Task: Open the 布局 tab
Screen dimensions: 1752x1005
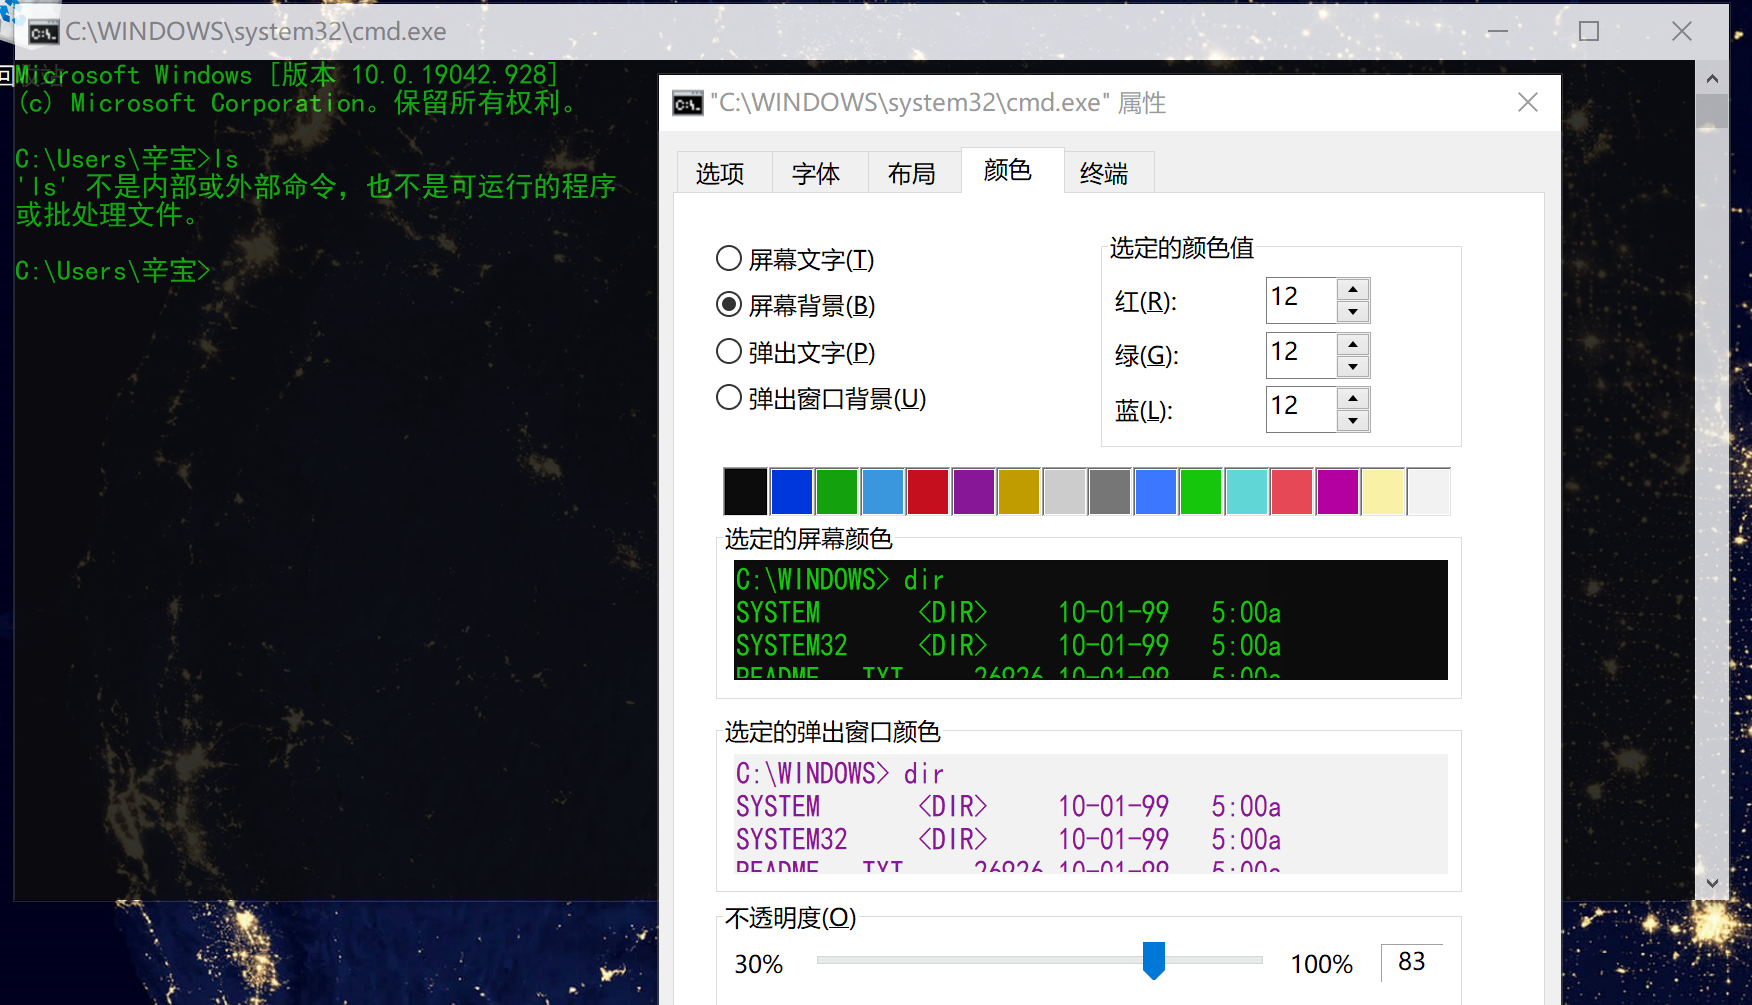Action: pyautogui.click(x=912, y=173)
